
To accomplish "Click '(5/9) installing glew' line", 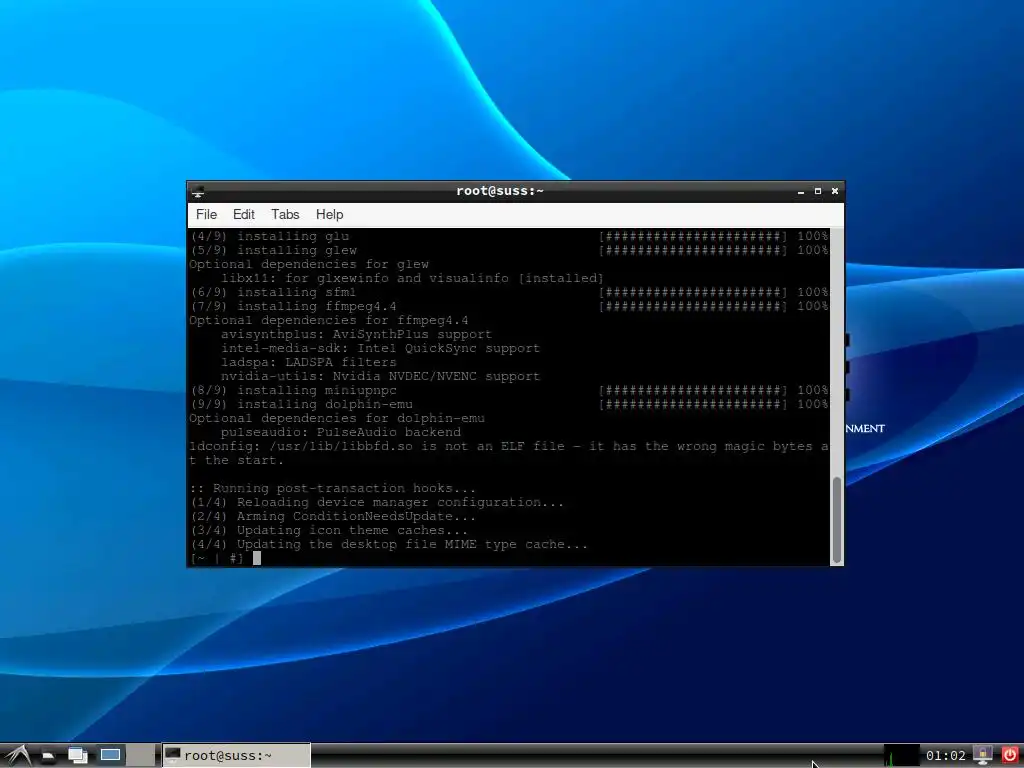I will pyautogui.click(x=273, y=250).
